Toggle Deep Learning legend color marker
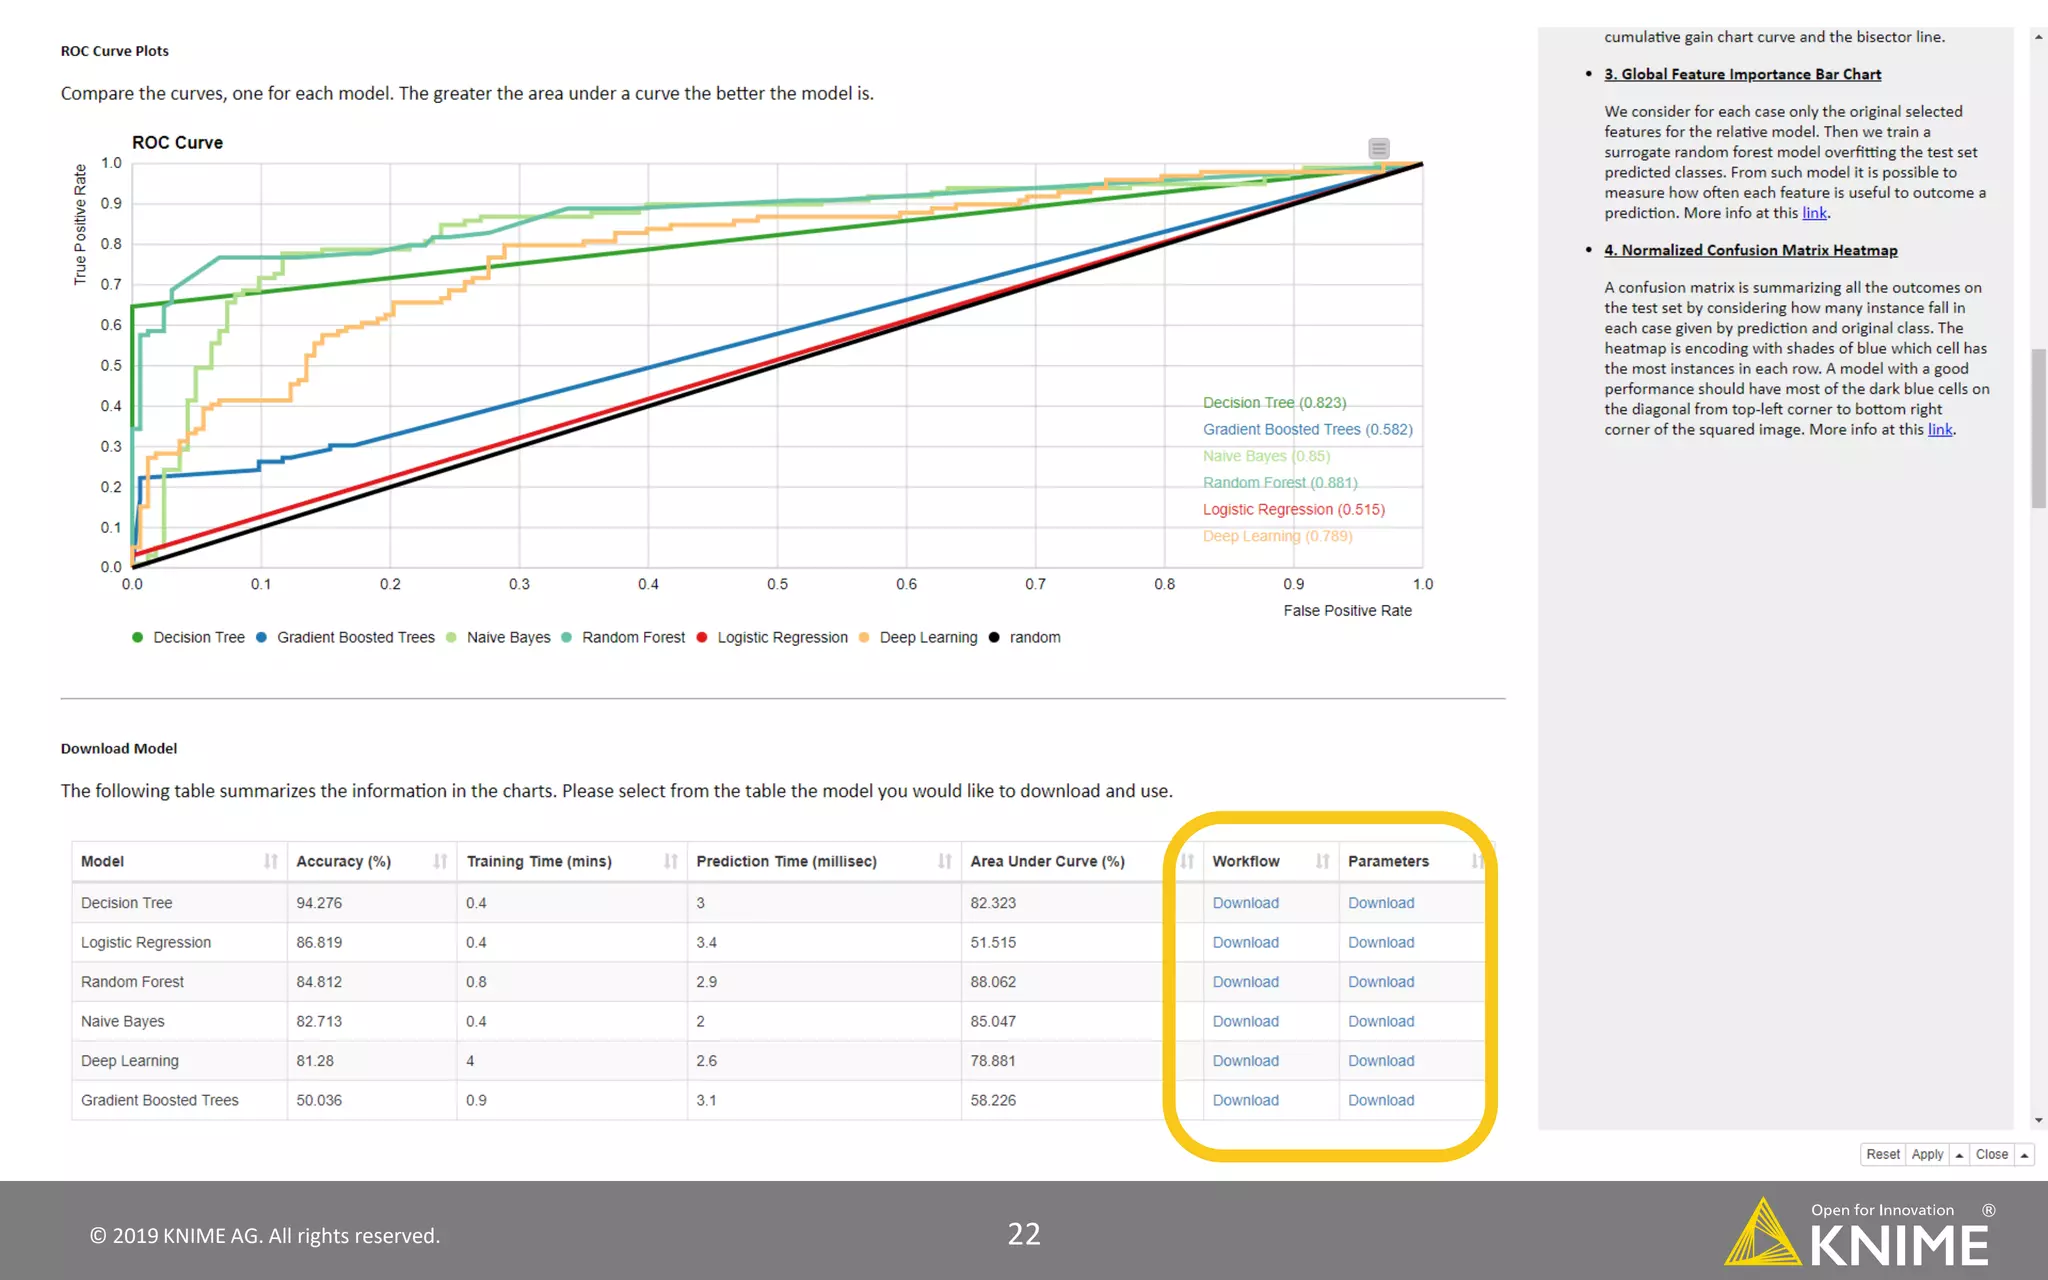This screenshot has width=2048, height=1280. [x=864, y=638]
